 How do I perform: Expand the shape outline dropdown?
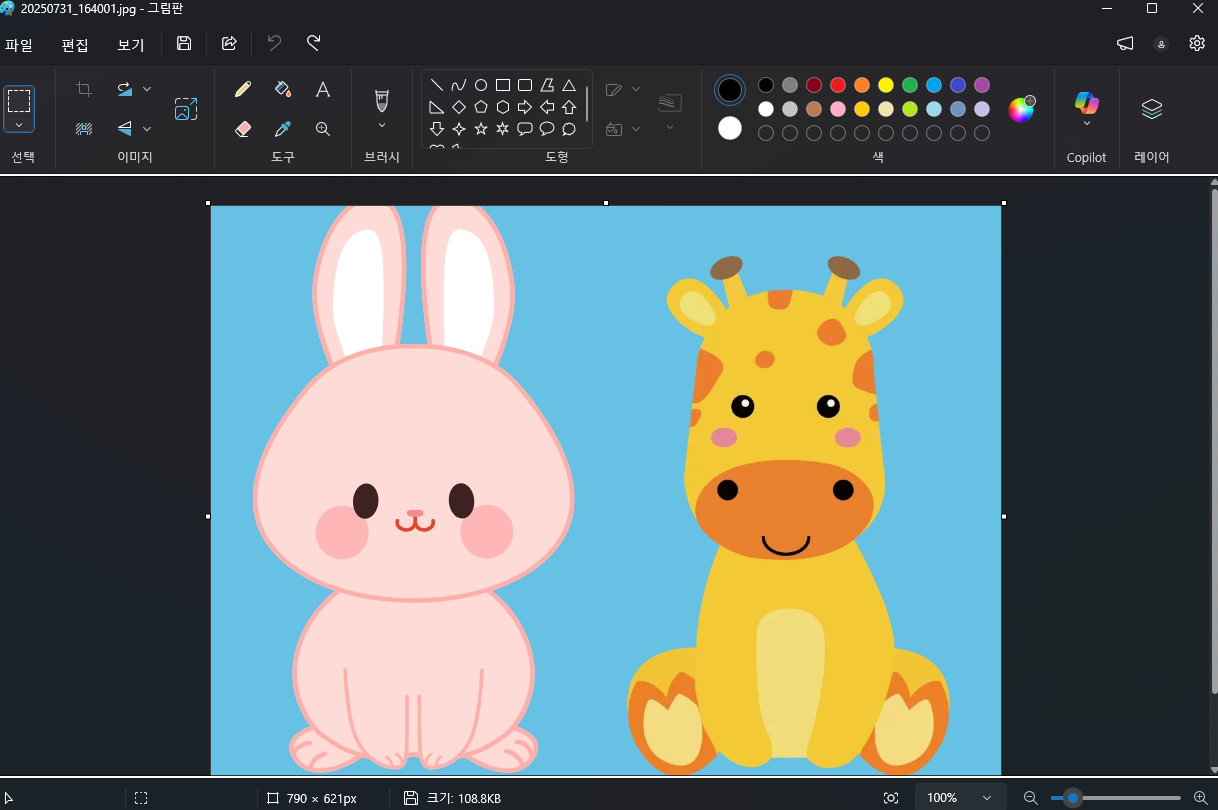click(636, 89)
